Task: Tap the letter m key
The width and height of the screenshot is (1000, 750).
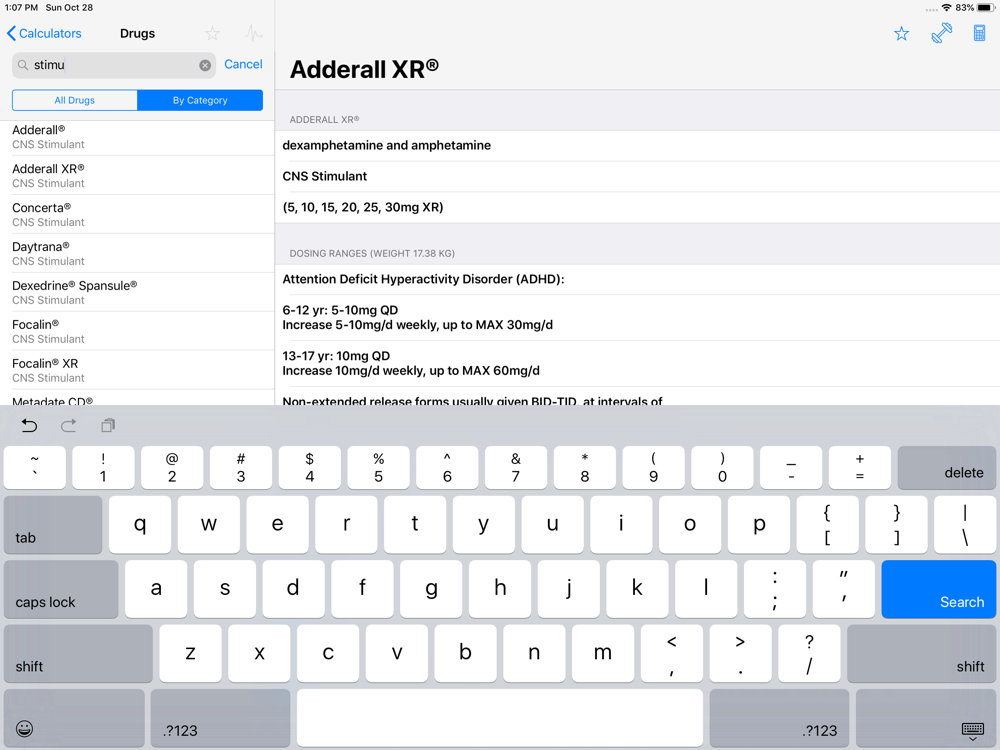Action: 603,654
